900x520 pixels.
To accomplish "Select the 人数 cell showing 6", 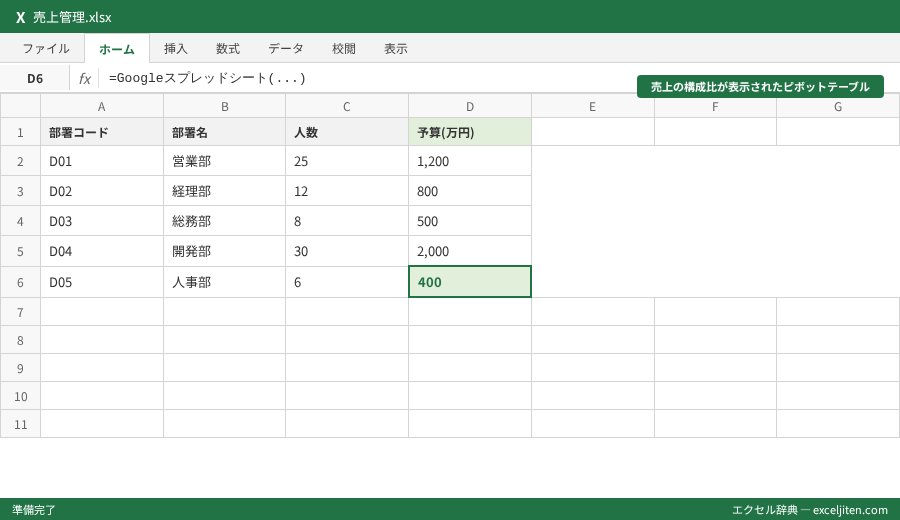I will point(347,282).
